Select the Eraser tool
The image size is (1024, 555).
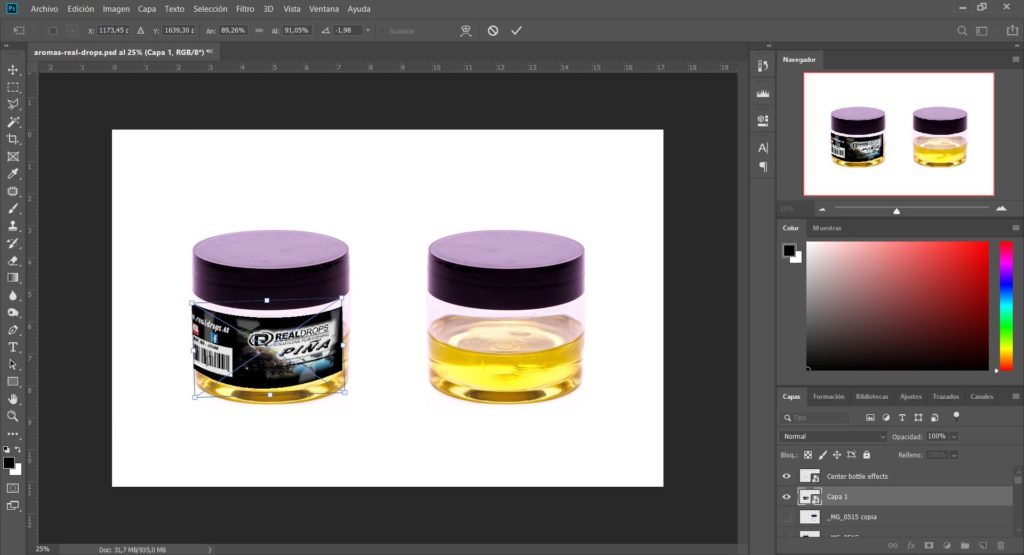tap(12, 261)
